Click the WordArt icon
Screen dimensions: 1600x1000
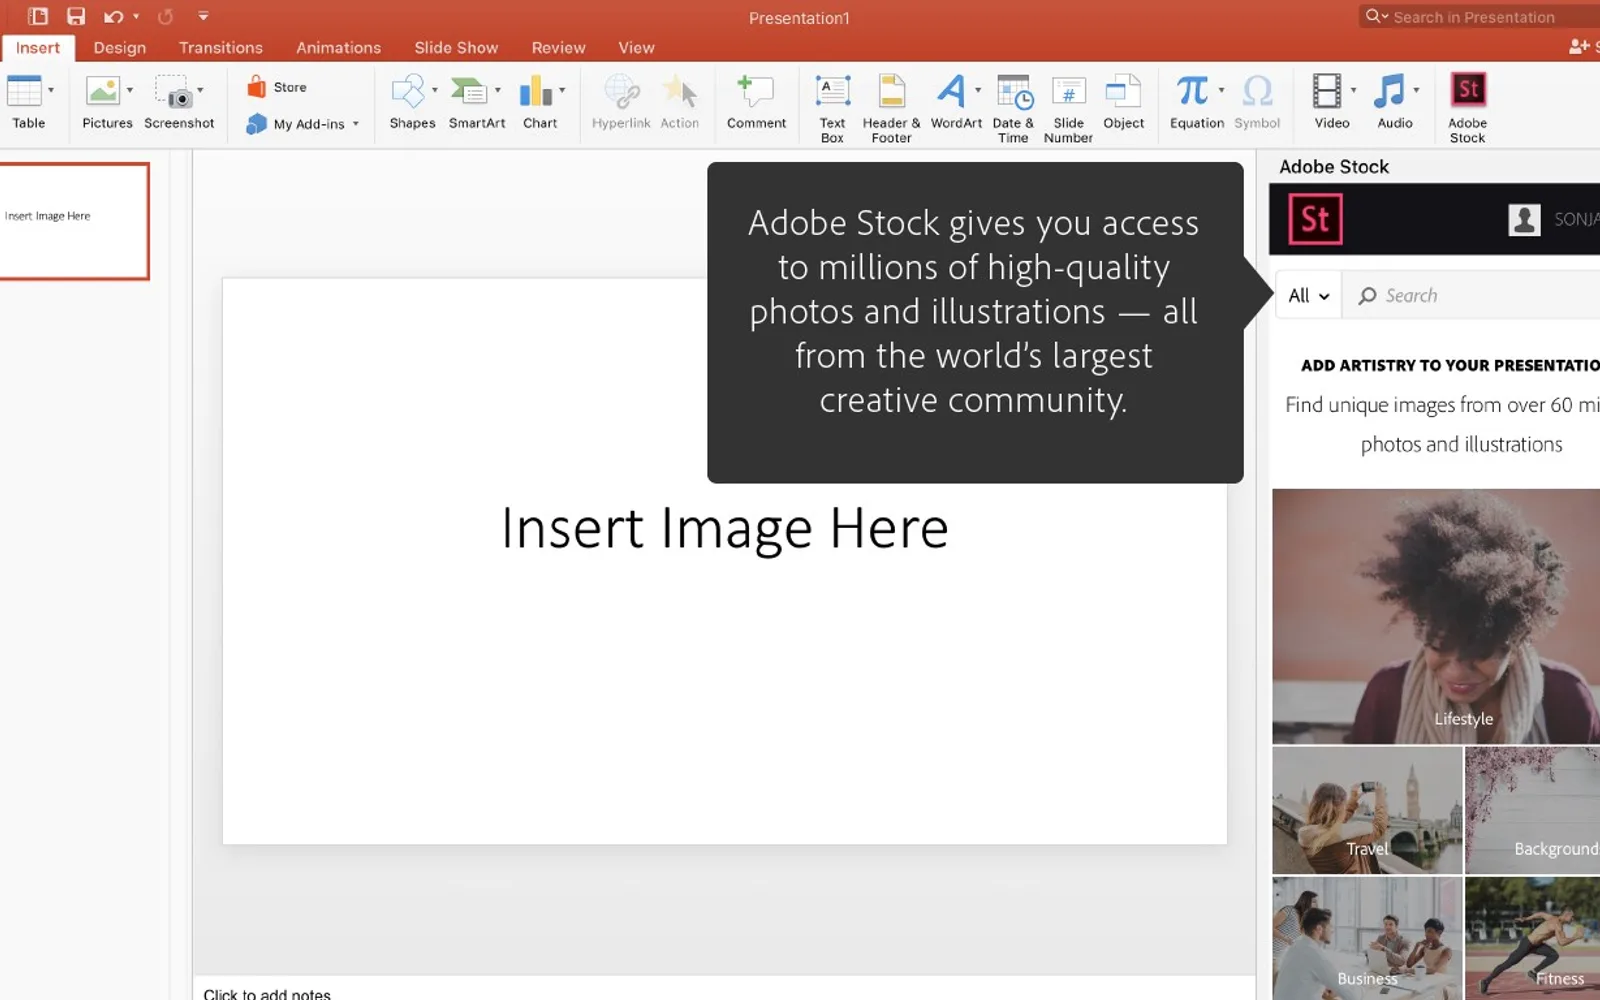pyautogui.click(x=951, y=91)
